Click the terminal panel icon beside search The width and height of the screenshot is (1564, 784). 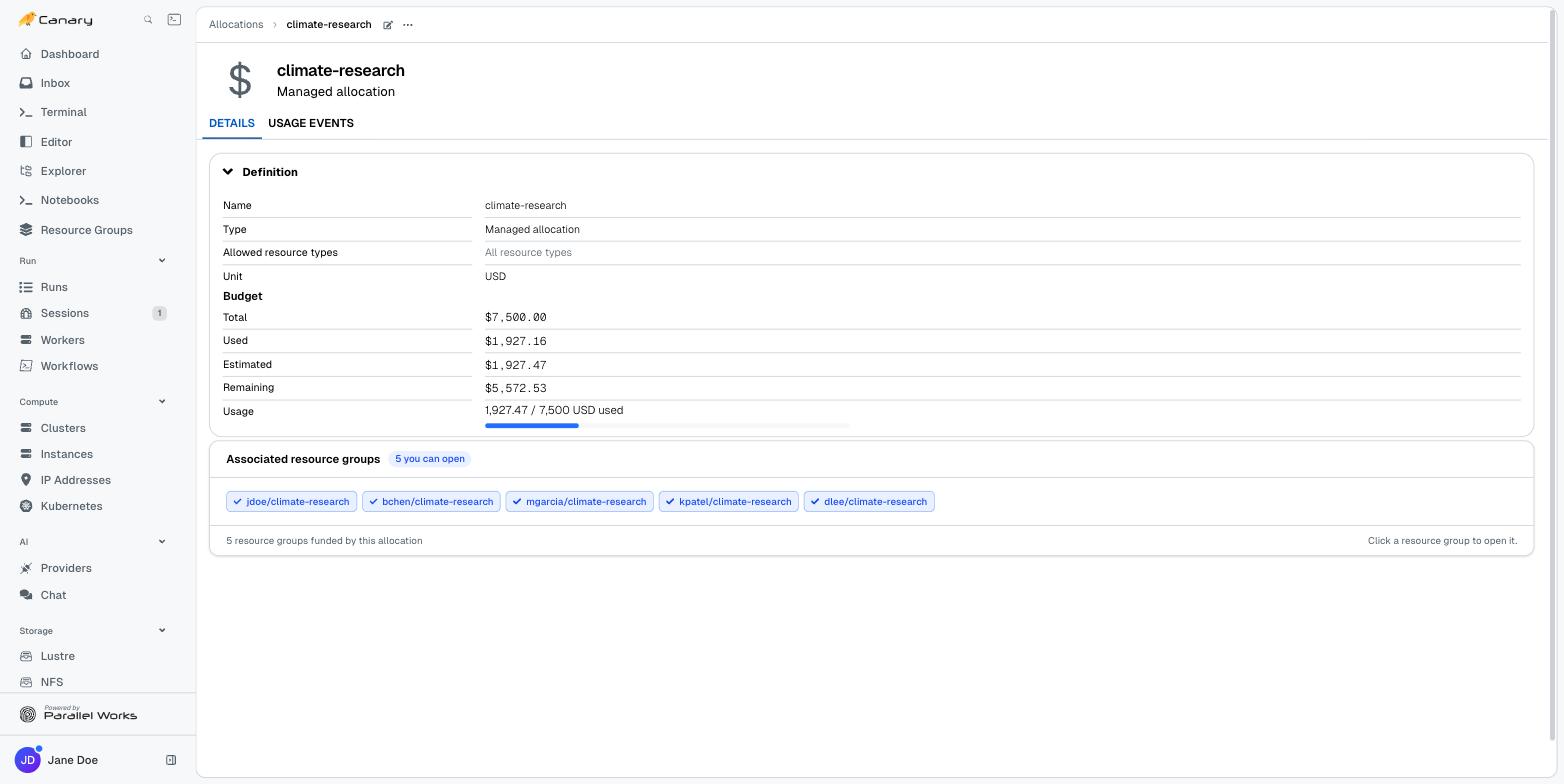[174, 19]
